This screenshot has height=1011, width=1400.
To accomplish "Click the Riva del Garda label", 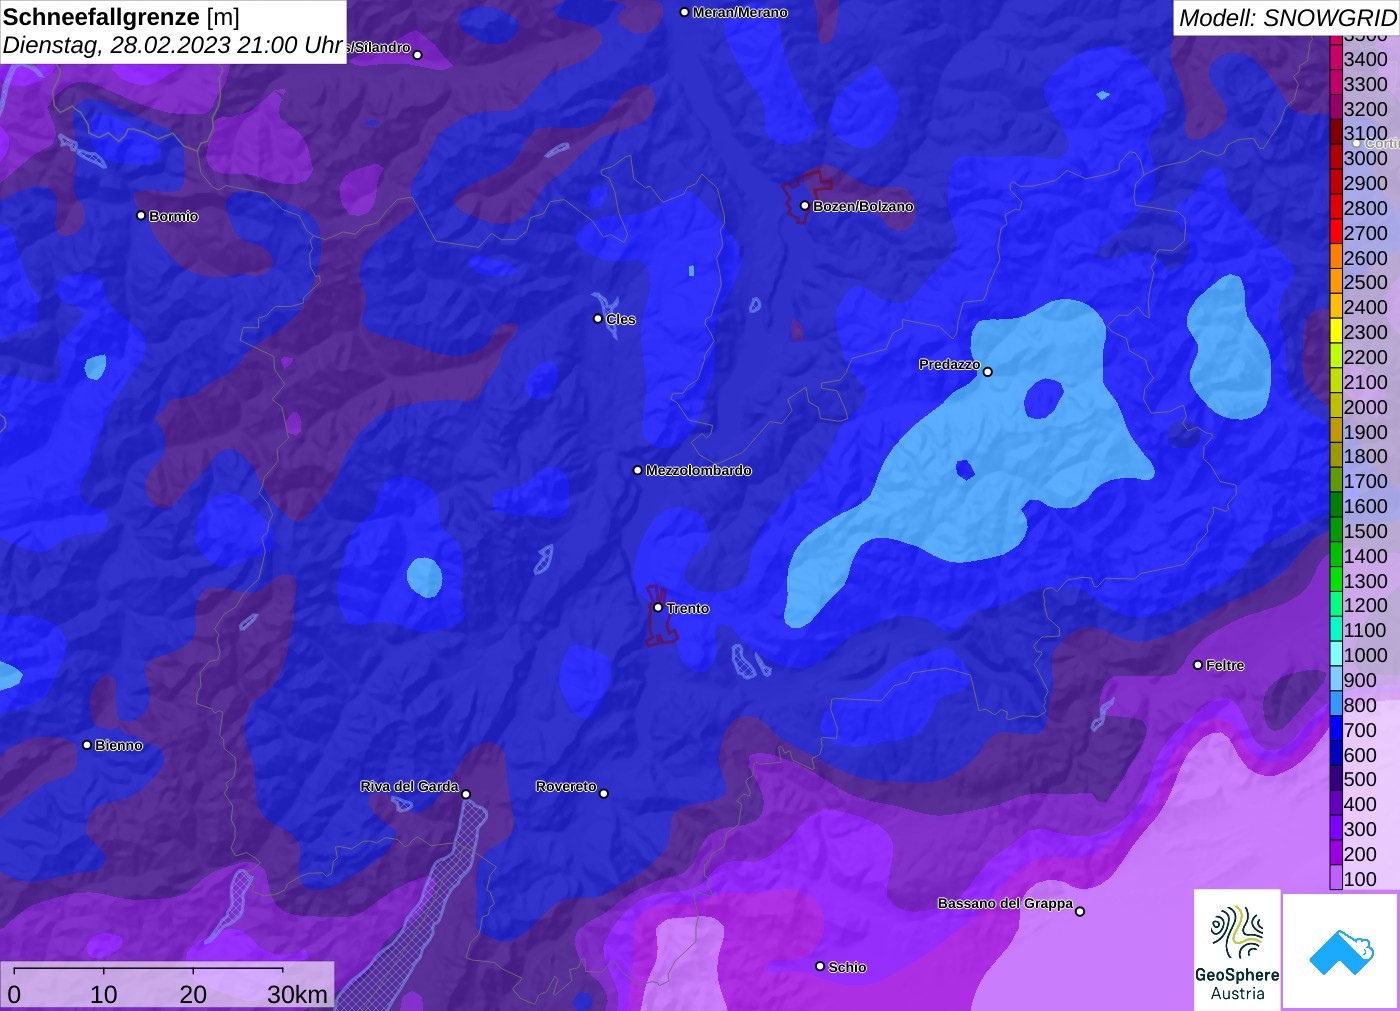I will coord(409,786).
